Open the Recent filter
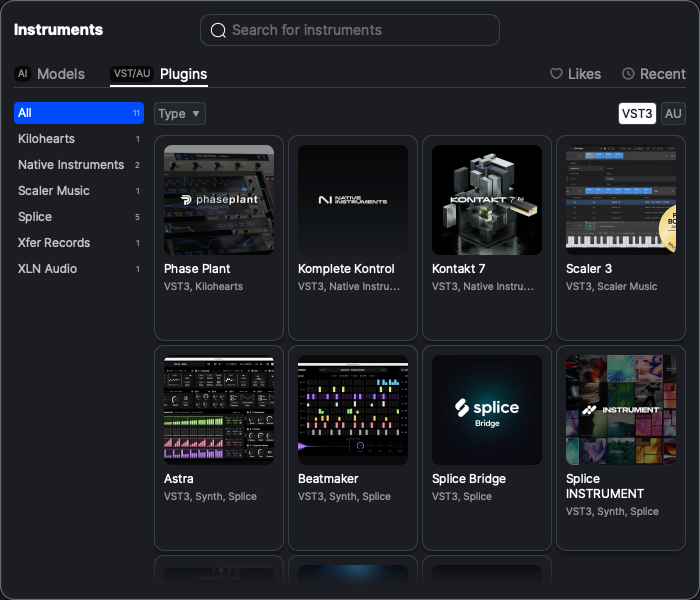700x600 pixels. (654, 74)
